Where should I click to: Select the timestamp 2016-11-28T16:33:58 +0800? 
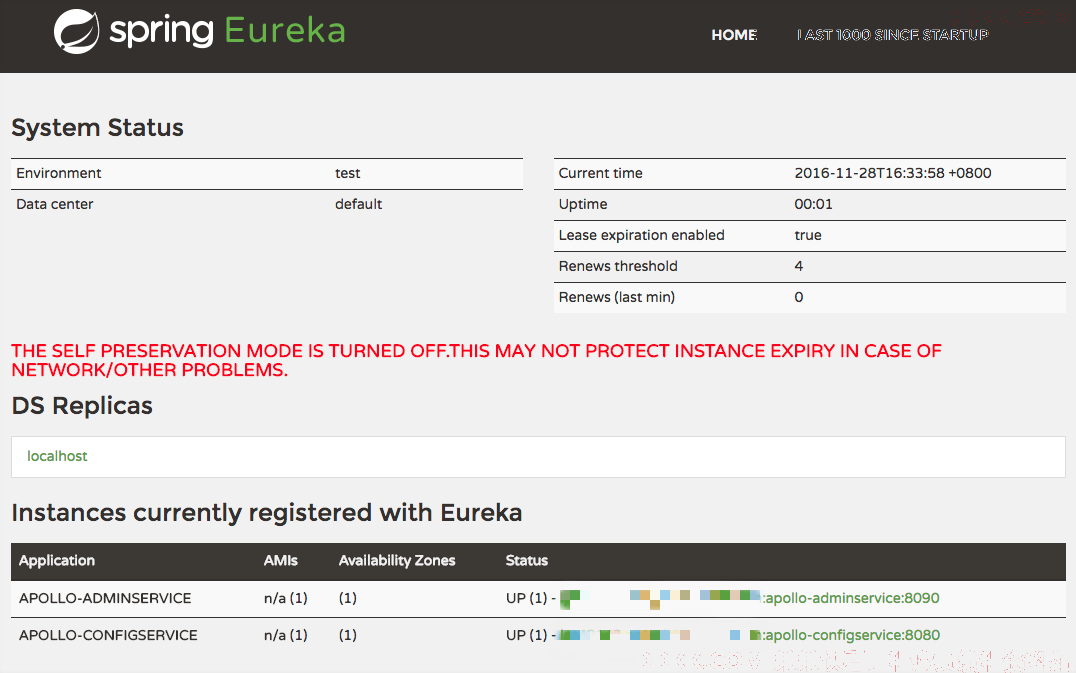coord(893,174)
